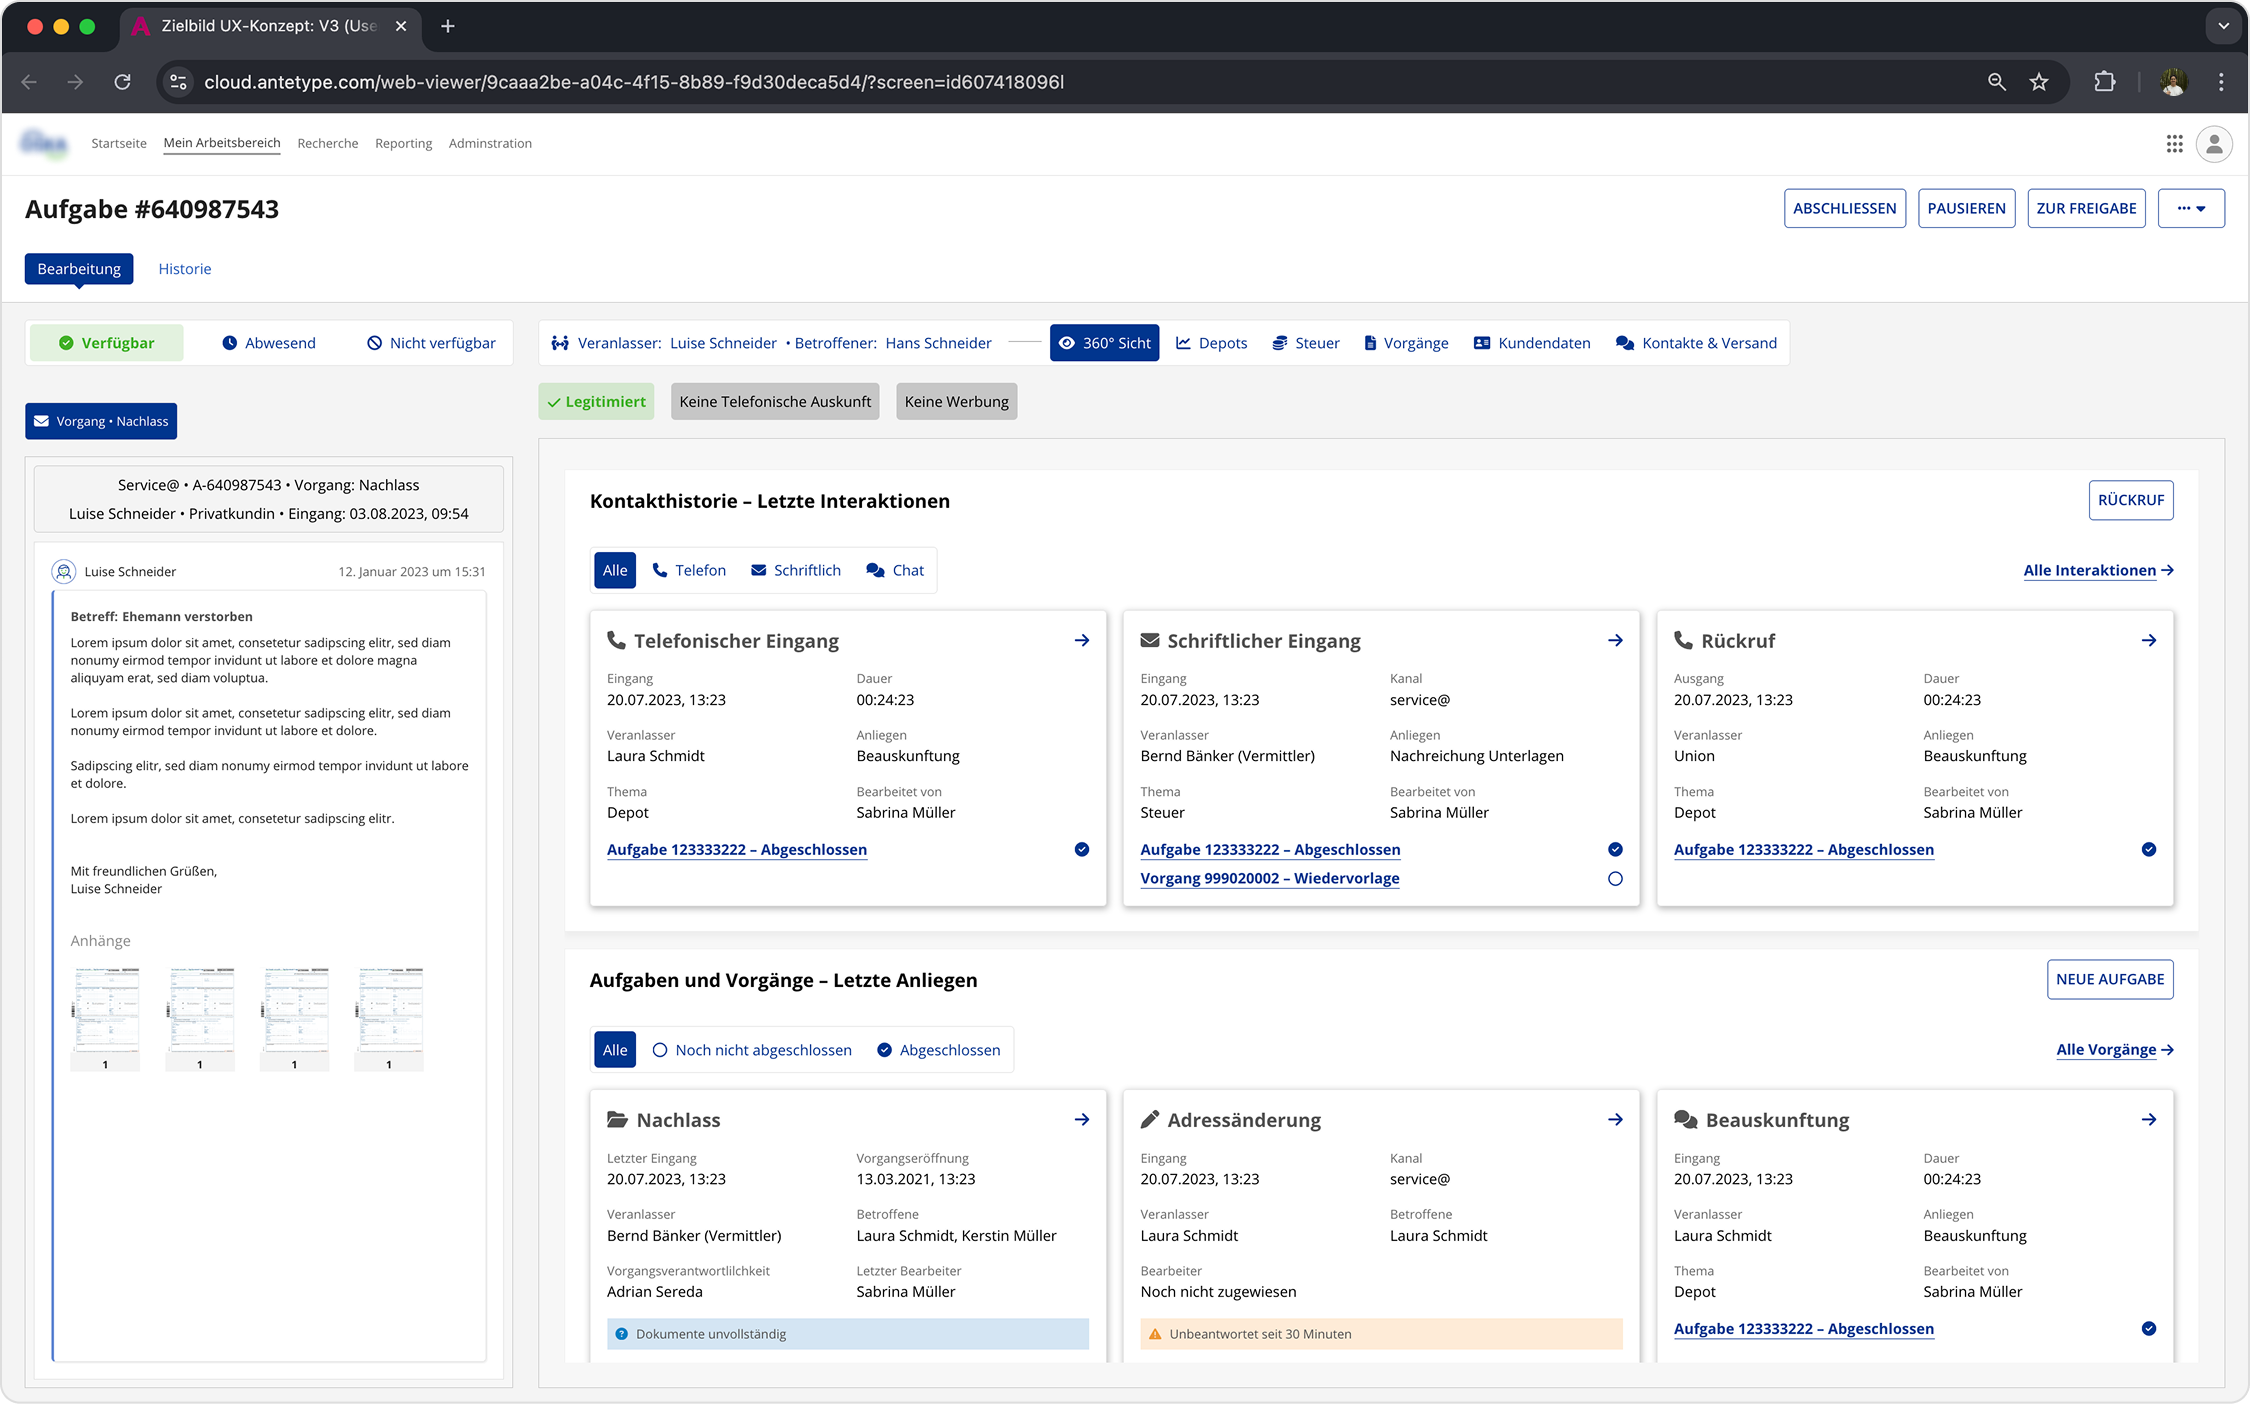The image size is (2250, 1404).
Task: Click the browser reload icon
Action: (x=122, y=82)
